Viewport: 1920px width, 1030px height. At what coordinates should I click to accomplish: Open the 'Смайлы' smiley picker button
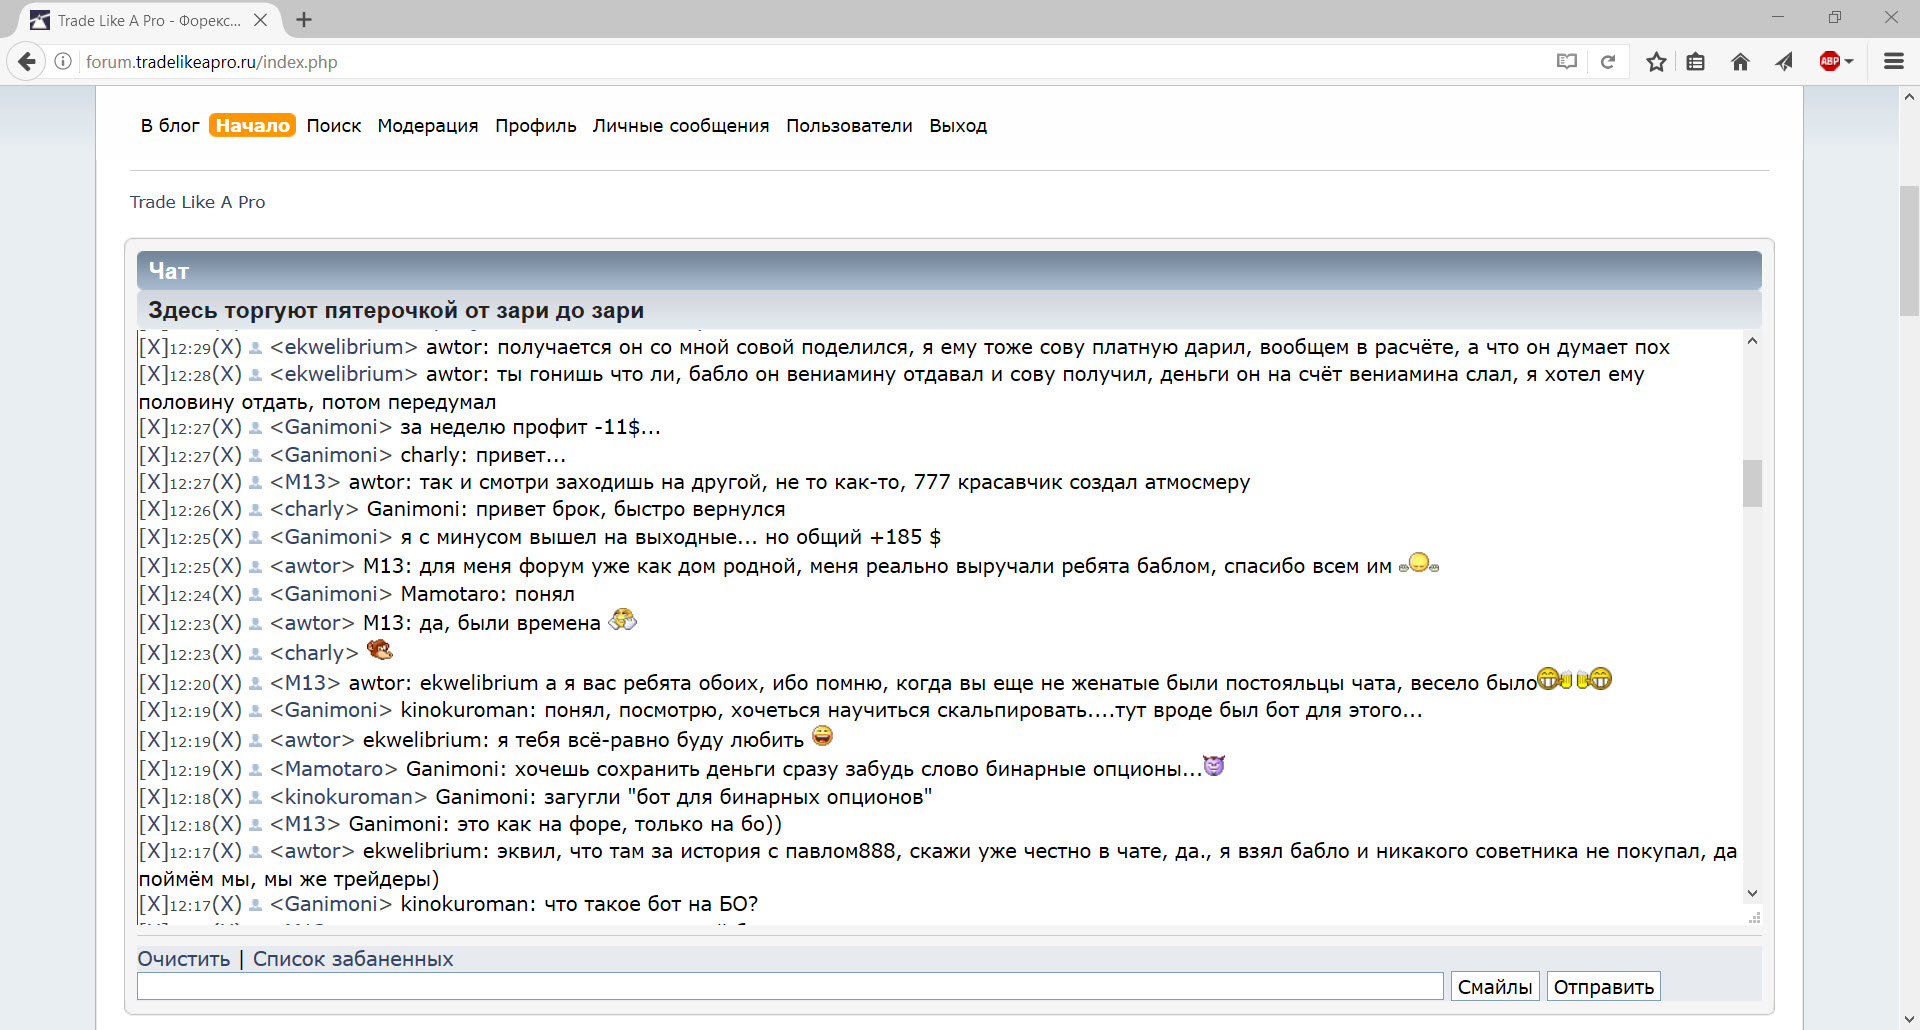click(1495, 987)
